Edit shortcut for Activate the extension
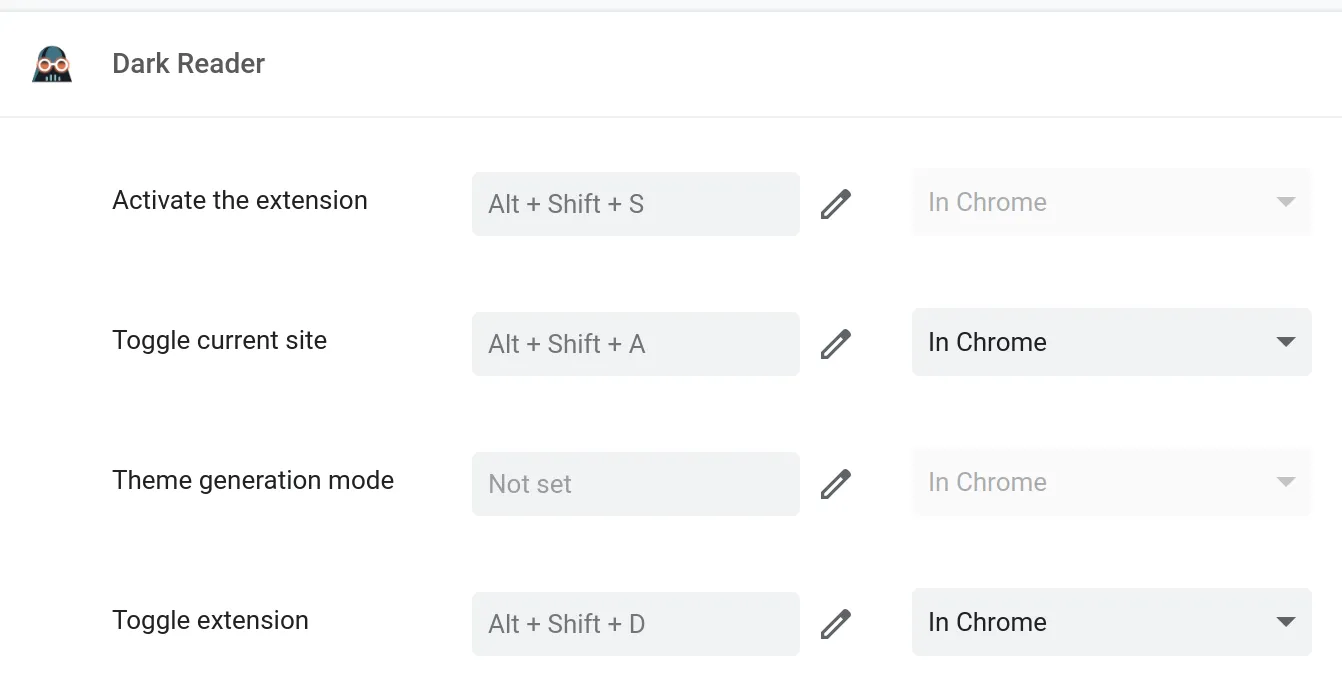Viewport: 1342px width, 699px height. [x=836, y=204]
